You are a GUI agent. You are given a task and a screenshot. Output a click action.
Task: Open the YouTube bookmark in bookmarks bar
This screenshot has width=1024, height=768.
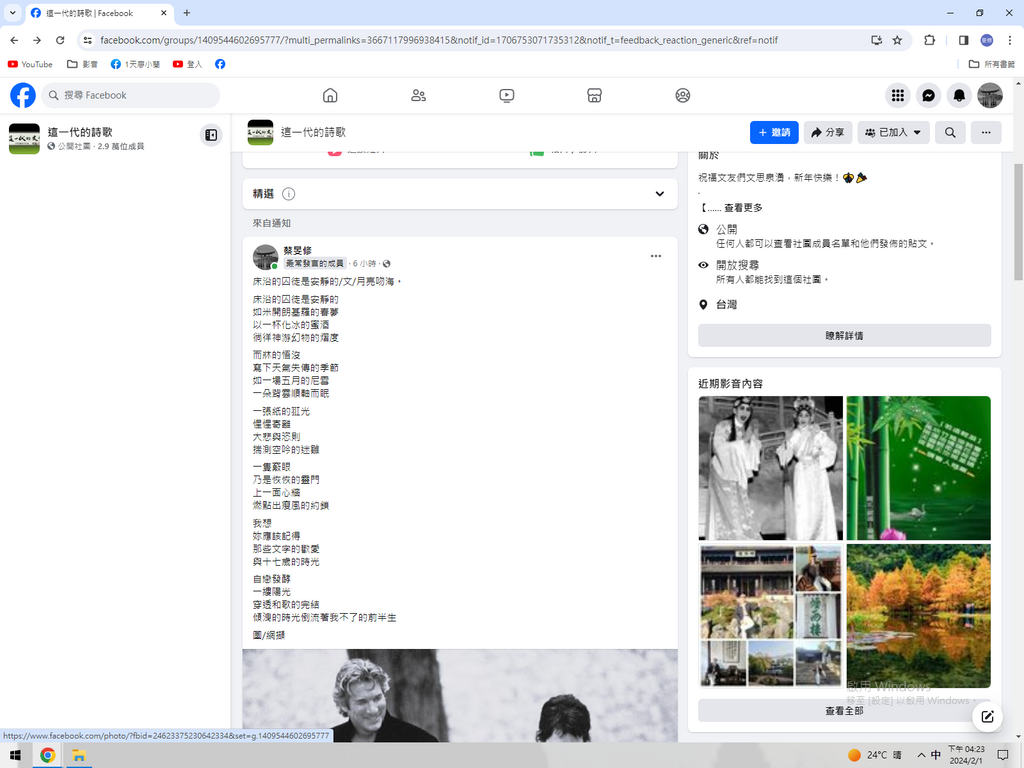[30, 64]
